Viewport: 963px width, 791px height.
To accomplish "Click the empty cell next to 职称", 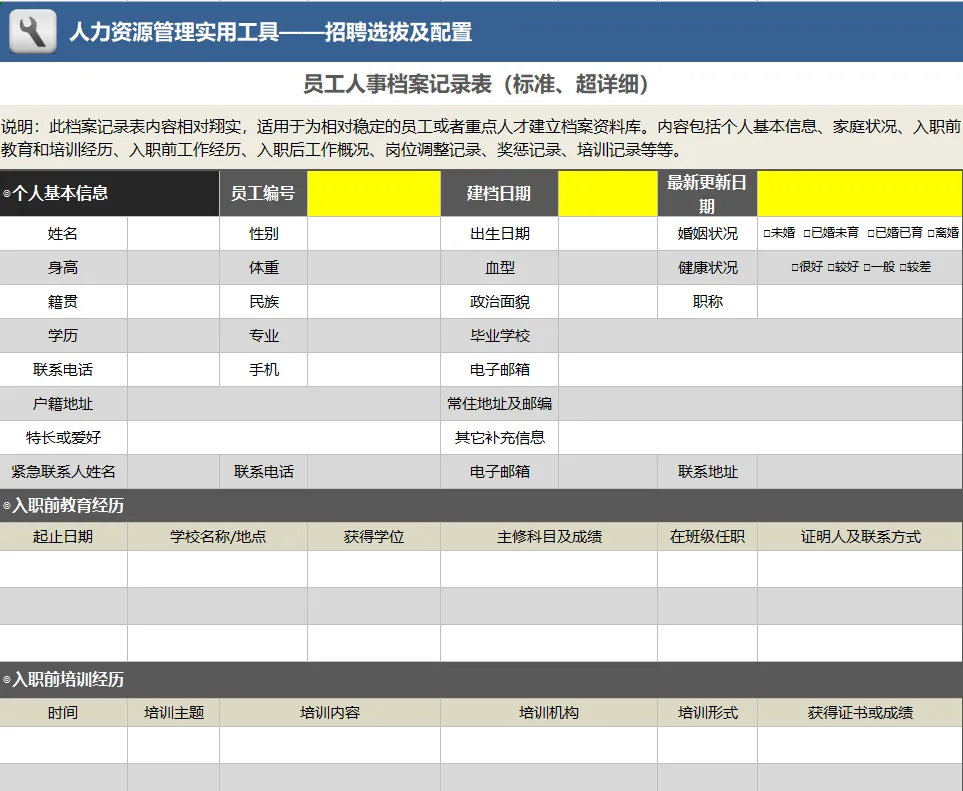I will 860,302.
